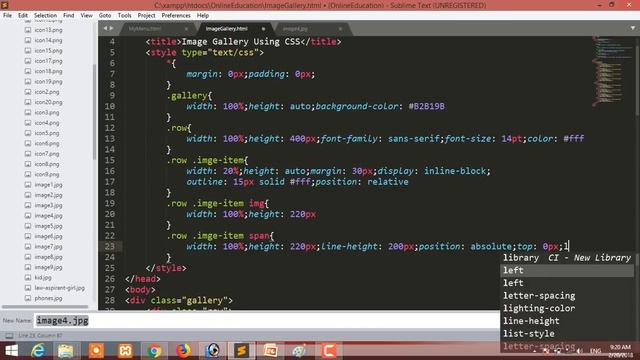This screenshot has width=640, height=360.
Task: Choose the highlighted 'left' autocomplete suggestion
Action: pos(567,270)
